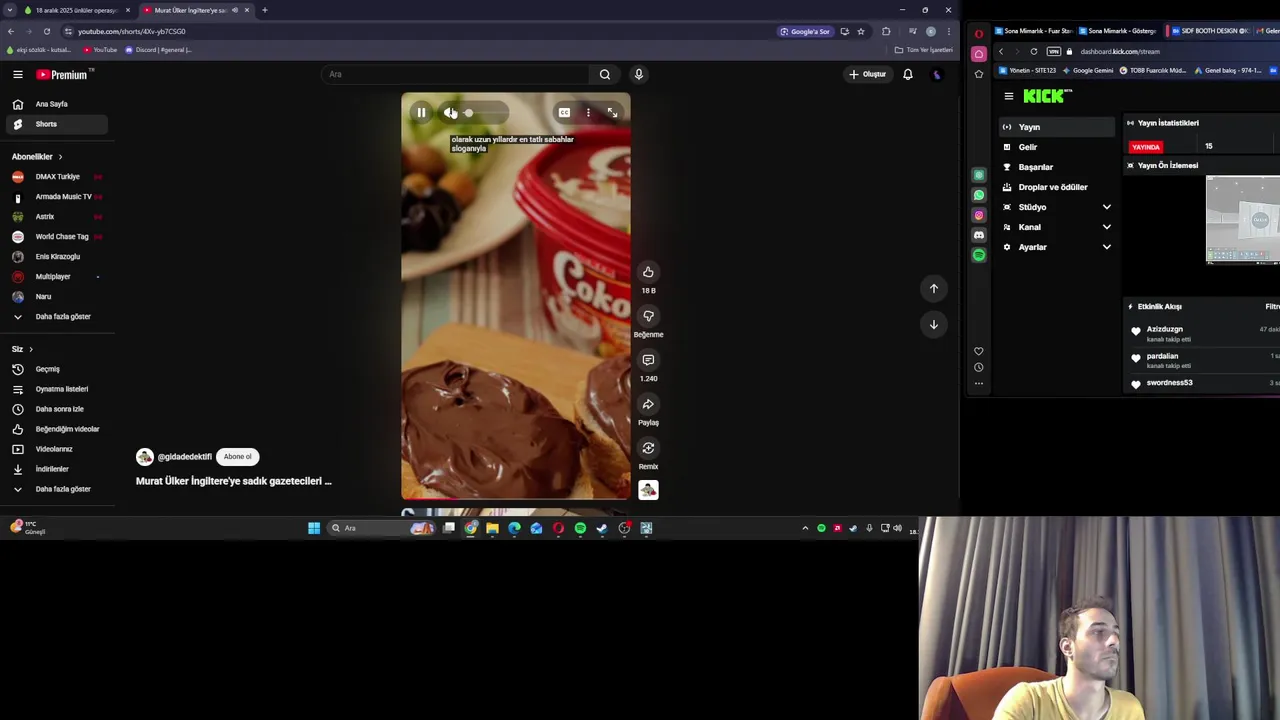Viewport: 1280px width, 720px height.
Task: Like the Short with thumbs-up icon
Action: point(648,272)
